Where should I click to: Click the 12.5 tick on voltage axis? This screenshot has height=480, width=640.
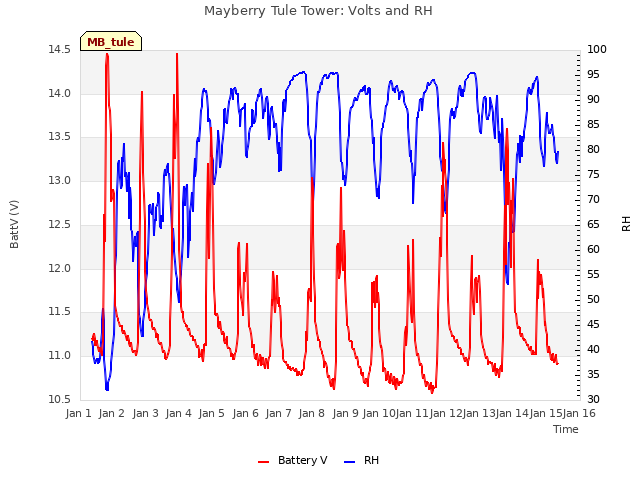59,224
